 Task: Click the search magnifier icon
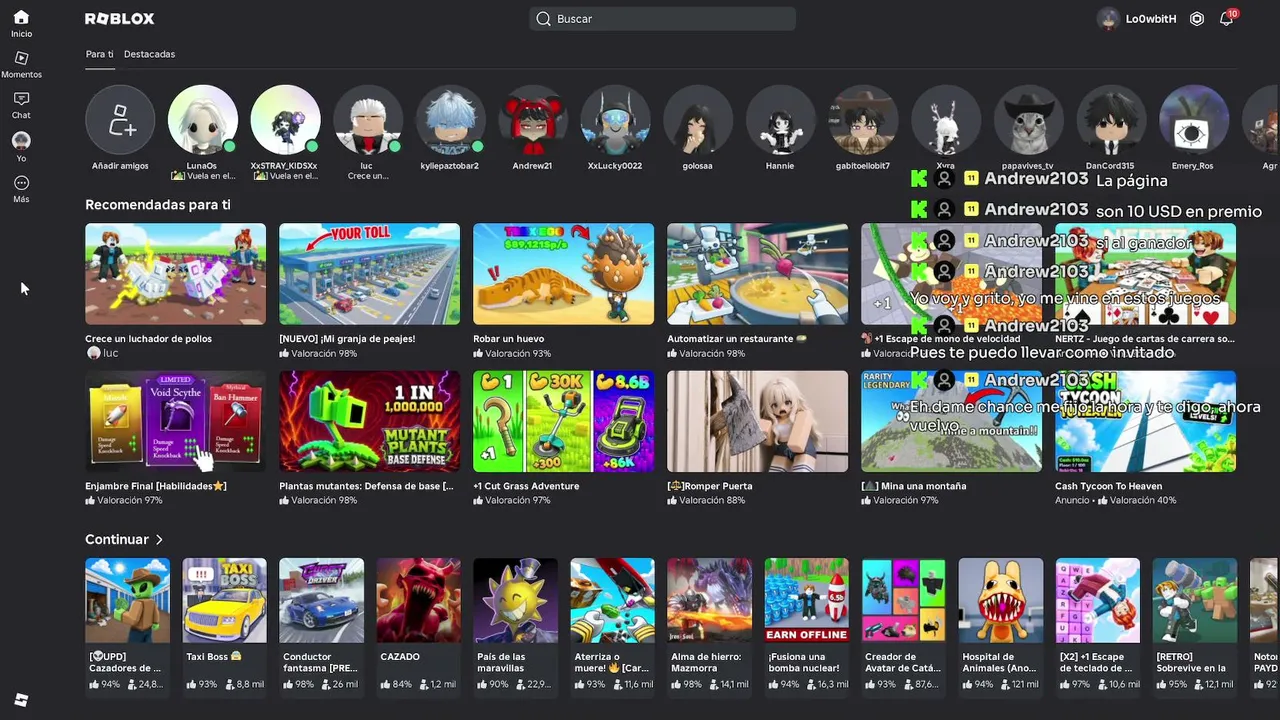click(x=543, y=19)
